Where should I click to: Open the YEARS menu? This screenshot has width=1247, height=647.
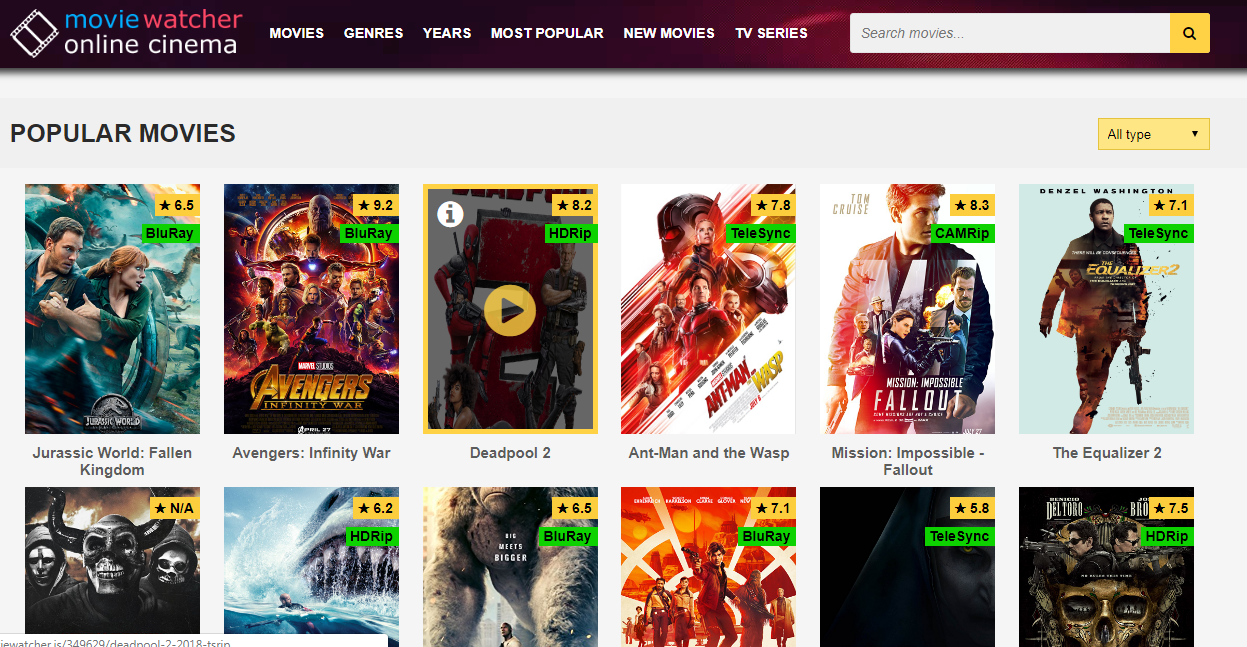pos(447,33)
